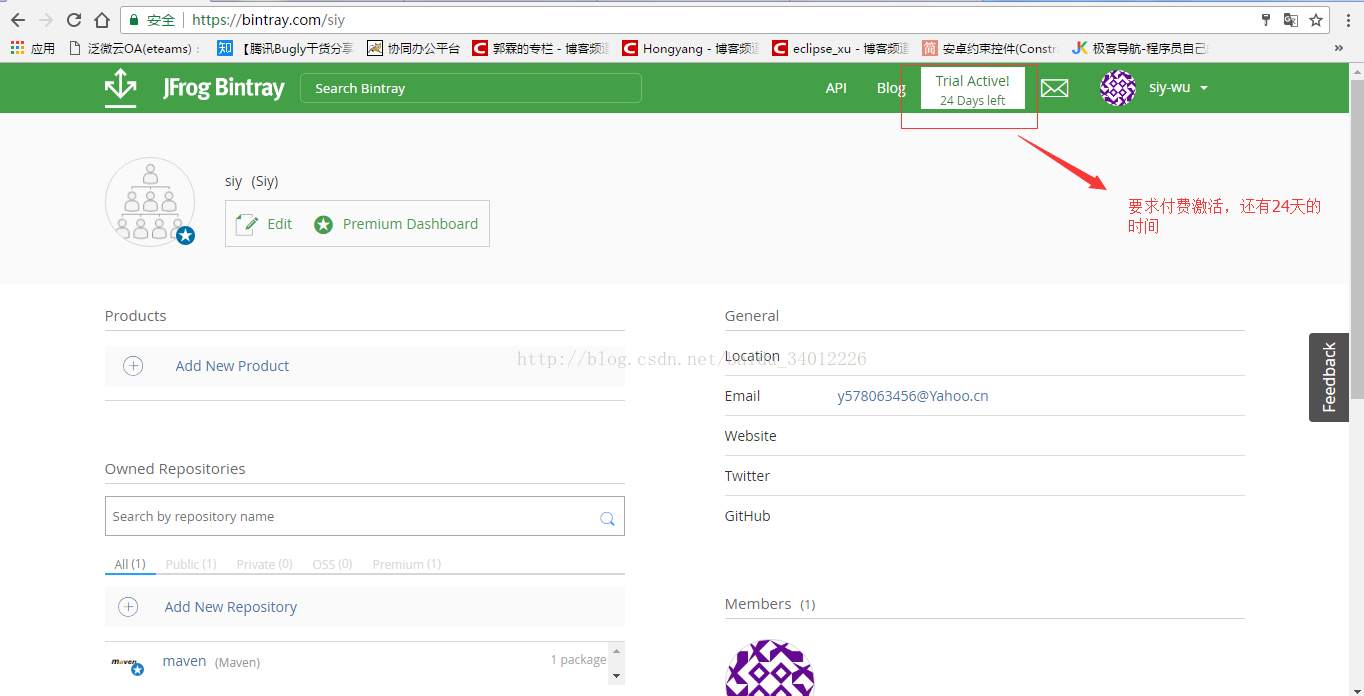Click the member avatar thumbnail
This screenshot has height=696, width=1364.
[769, 667]
